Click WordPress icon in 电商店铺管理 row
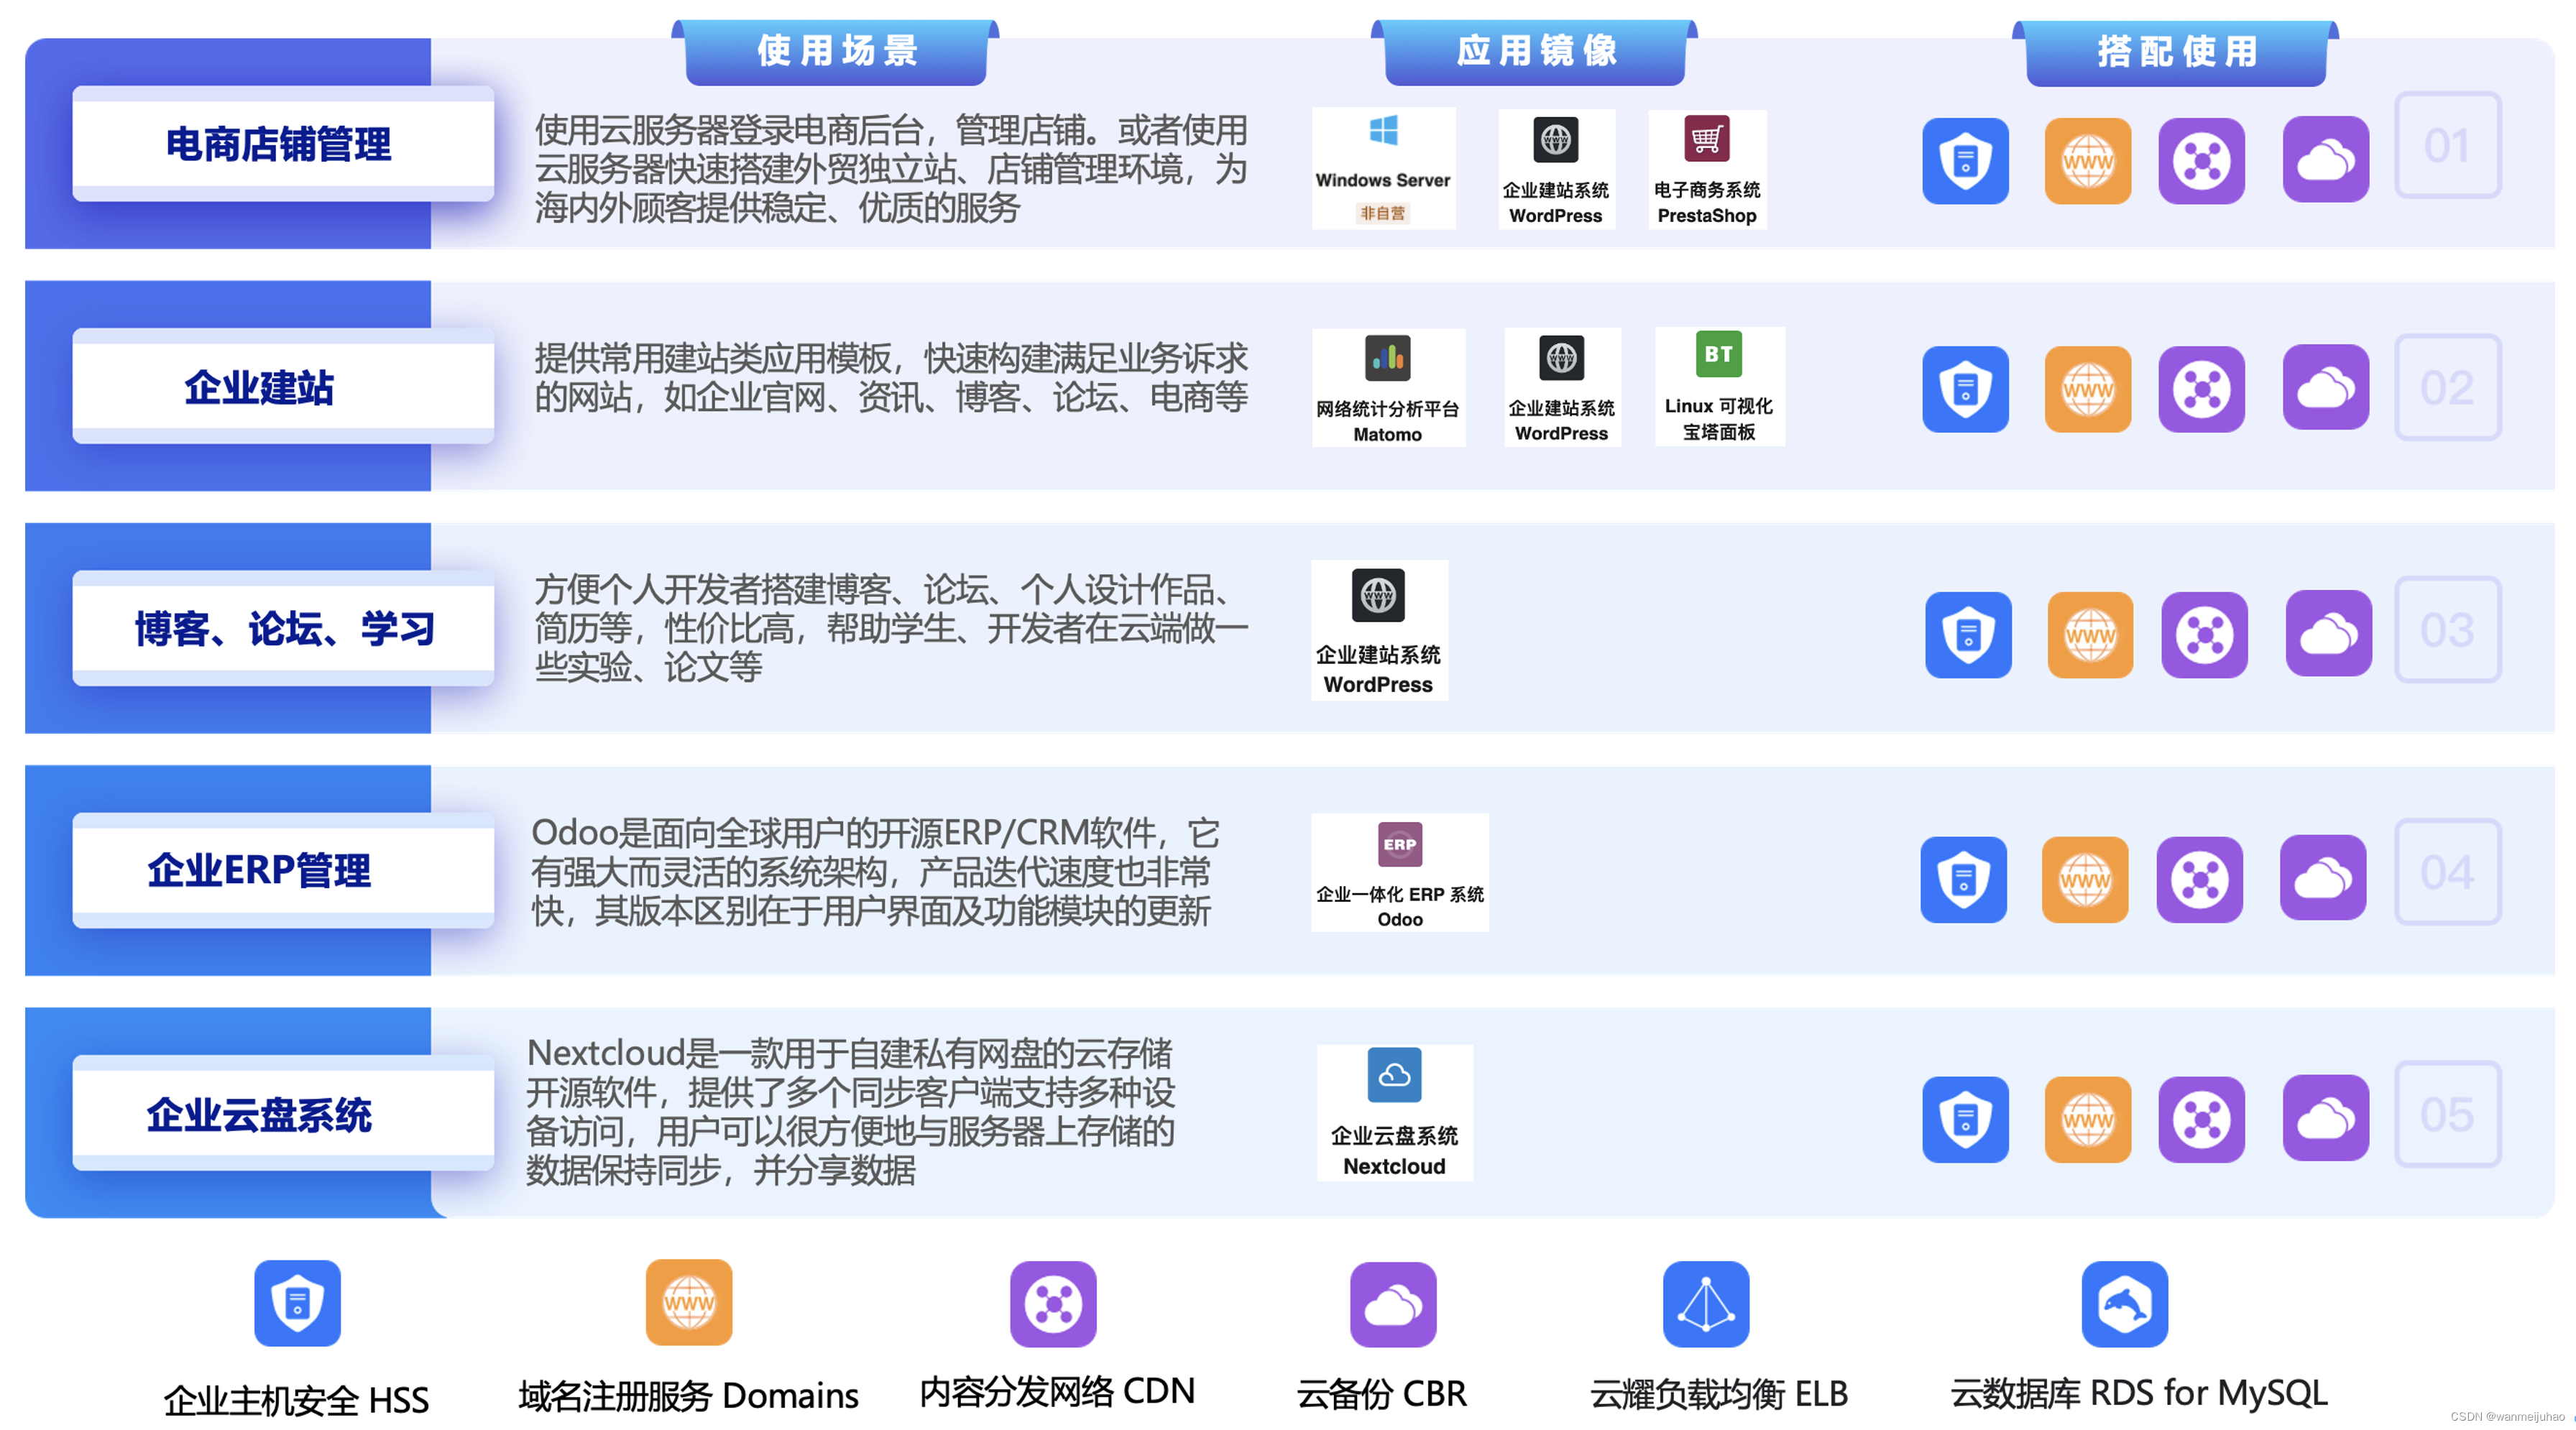2576x1430 pixels. [x=1555, y=139]
